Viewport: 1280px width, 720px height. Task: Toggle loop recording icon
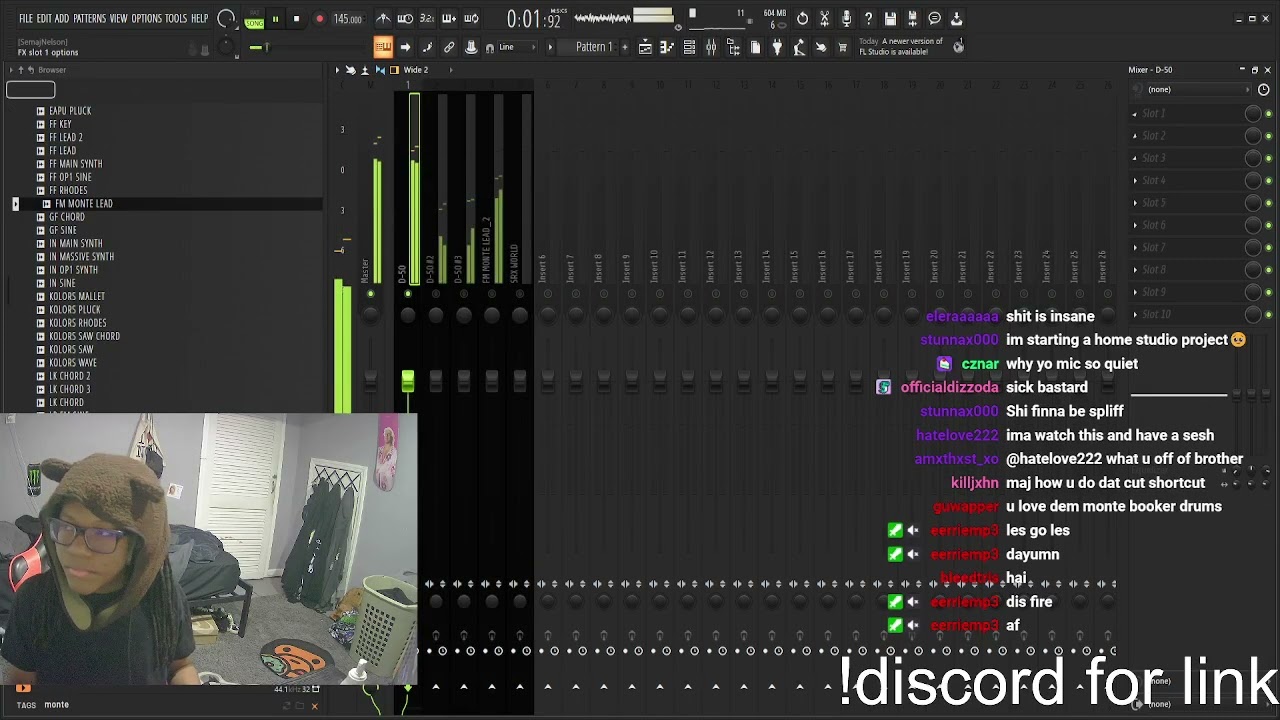tap(471, 19)
